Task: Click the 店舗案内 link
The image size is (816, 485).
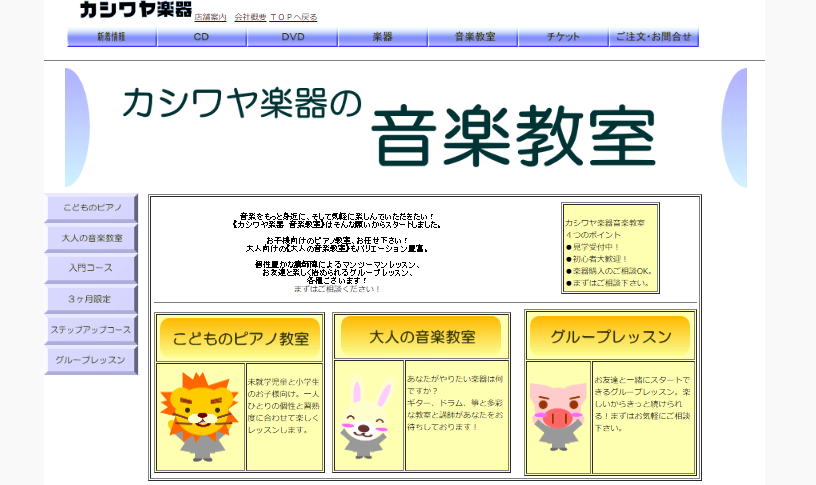Action: (x=210, y=18)
